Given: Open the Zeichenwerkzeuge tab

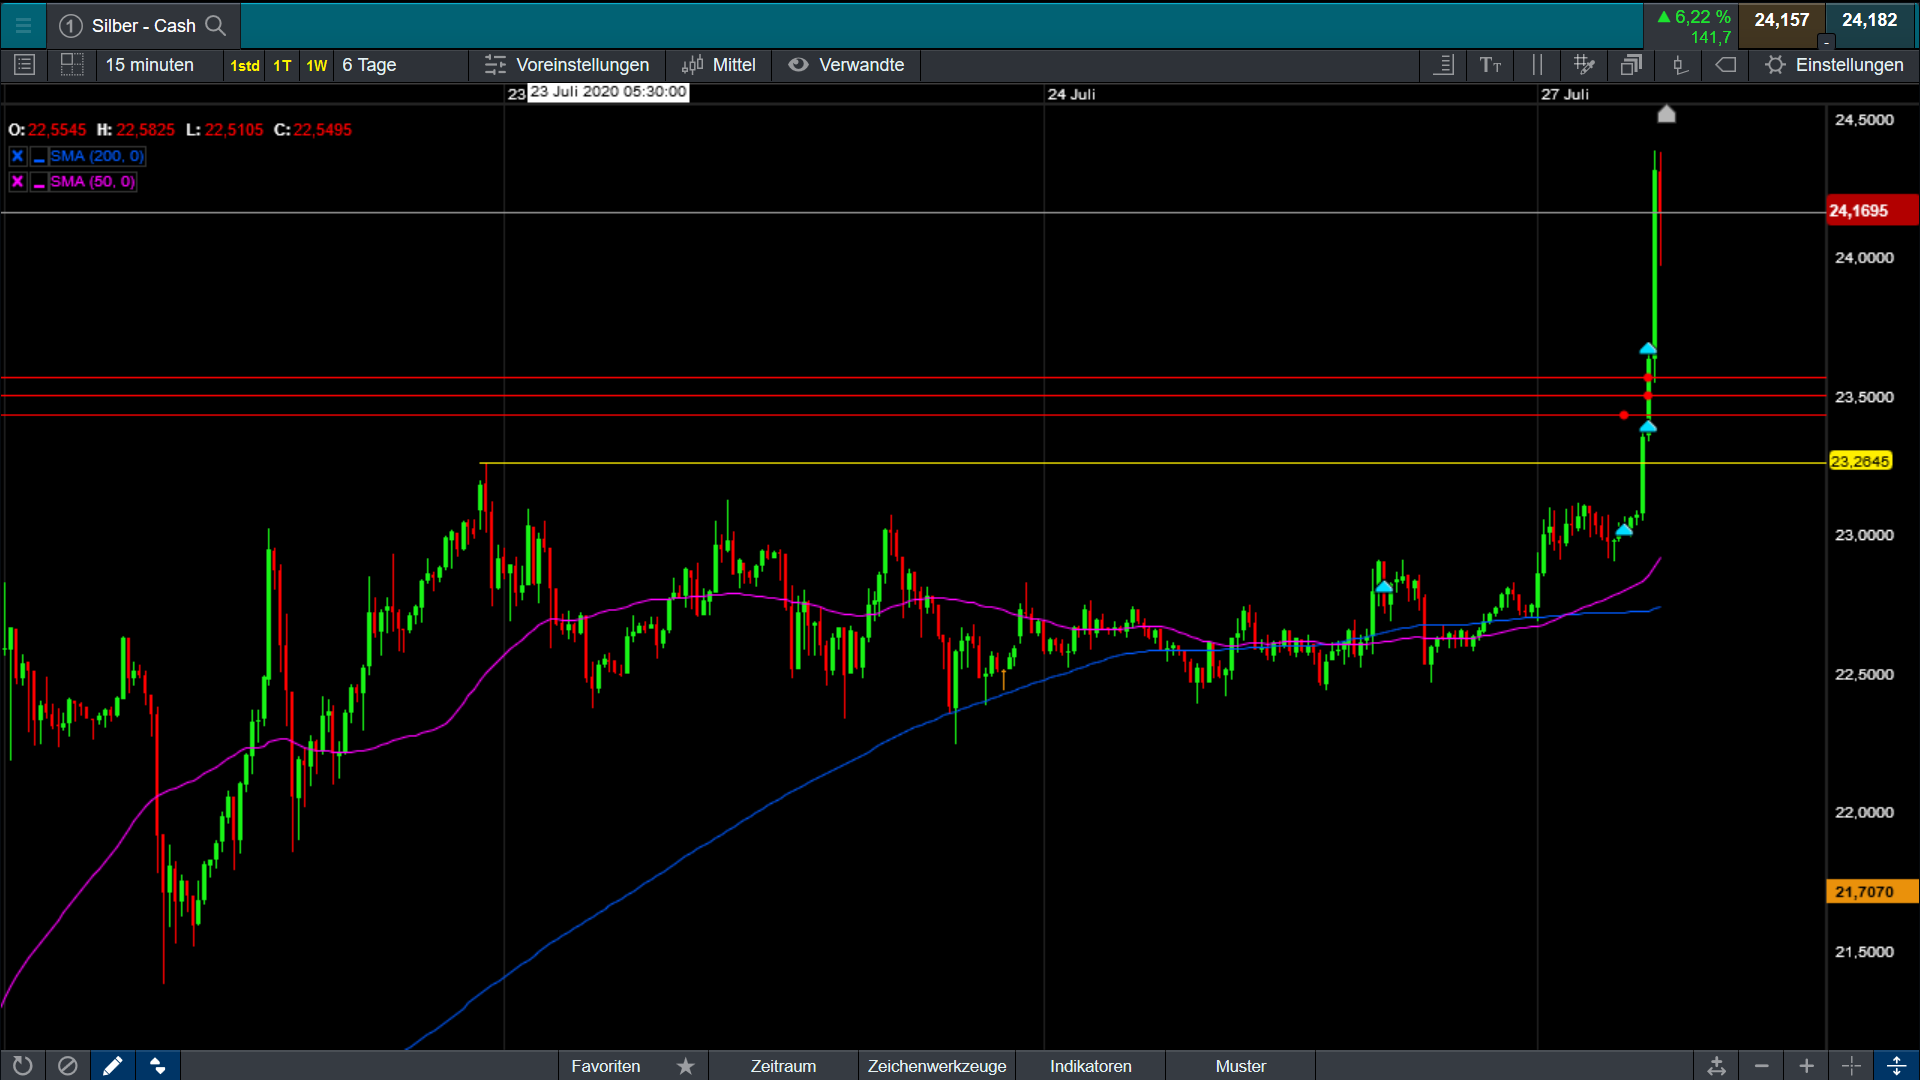Looking at the screenshot, I should pos(936,1066).
